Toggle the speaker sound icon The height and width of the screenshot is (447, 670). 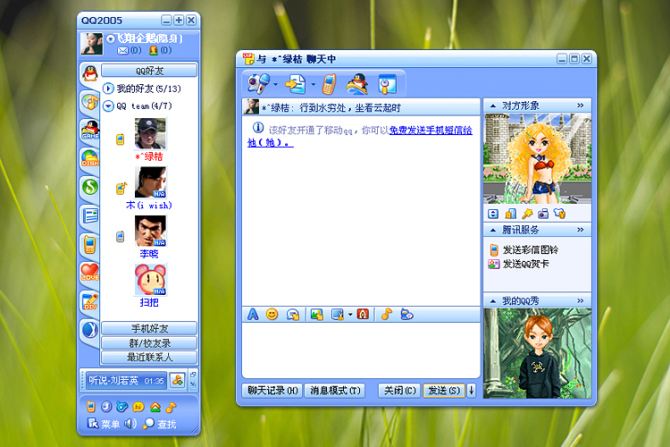click(130, 423)
